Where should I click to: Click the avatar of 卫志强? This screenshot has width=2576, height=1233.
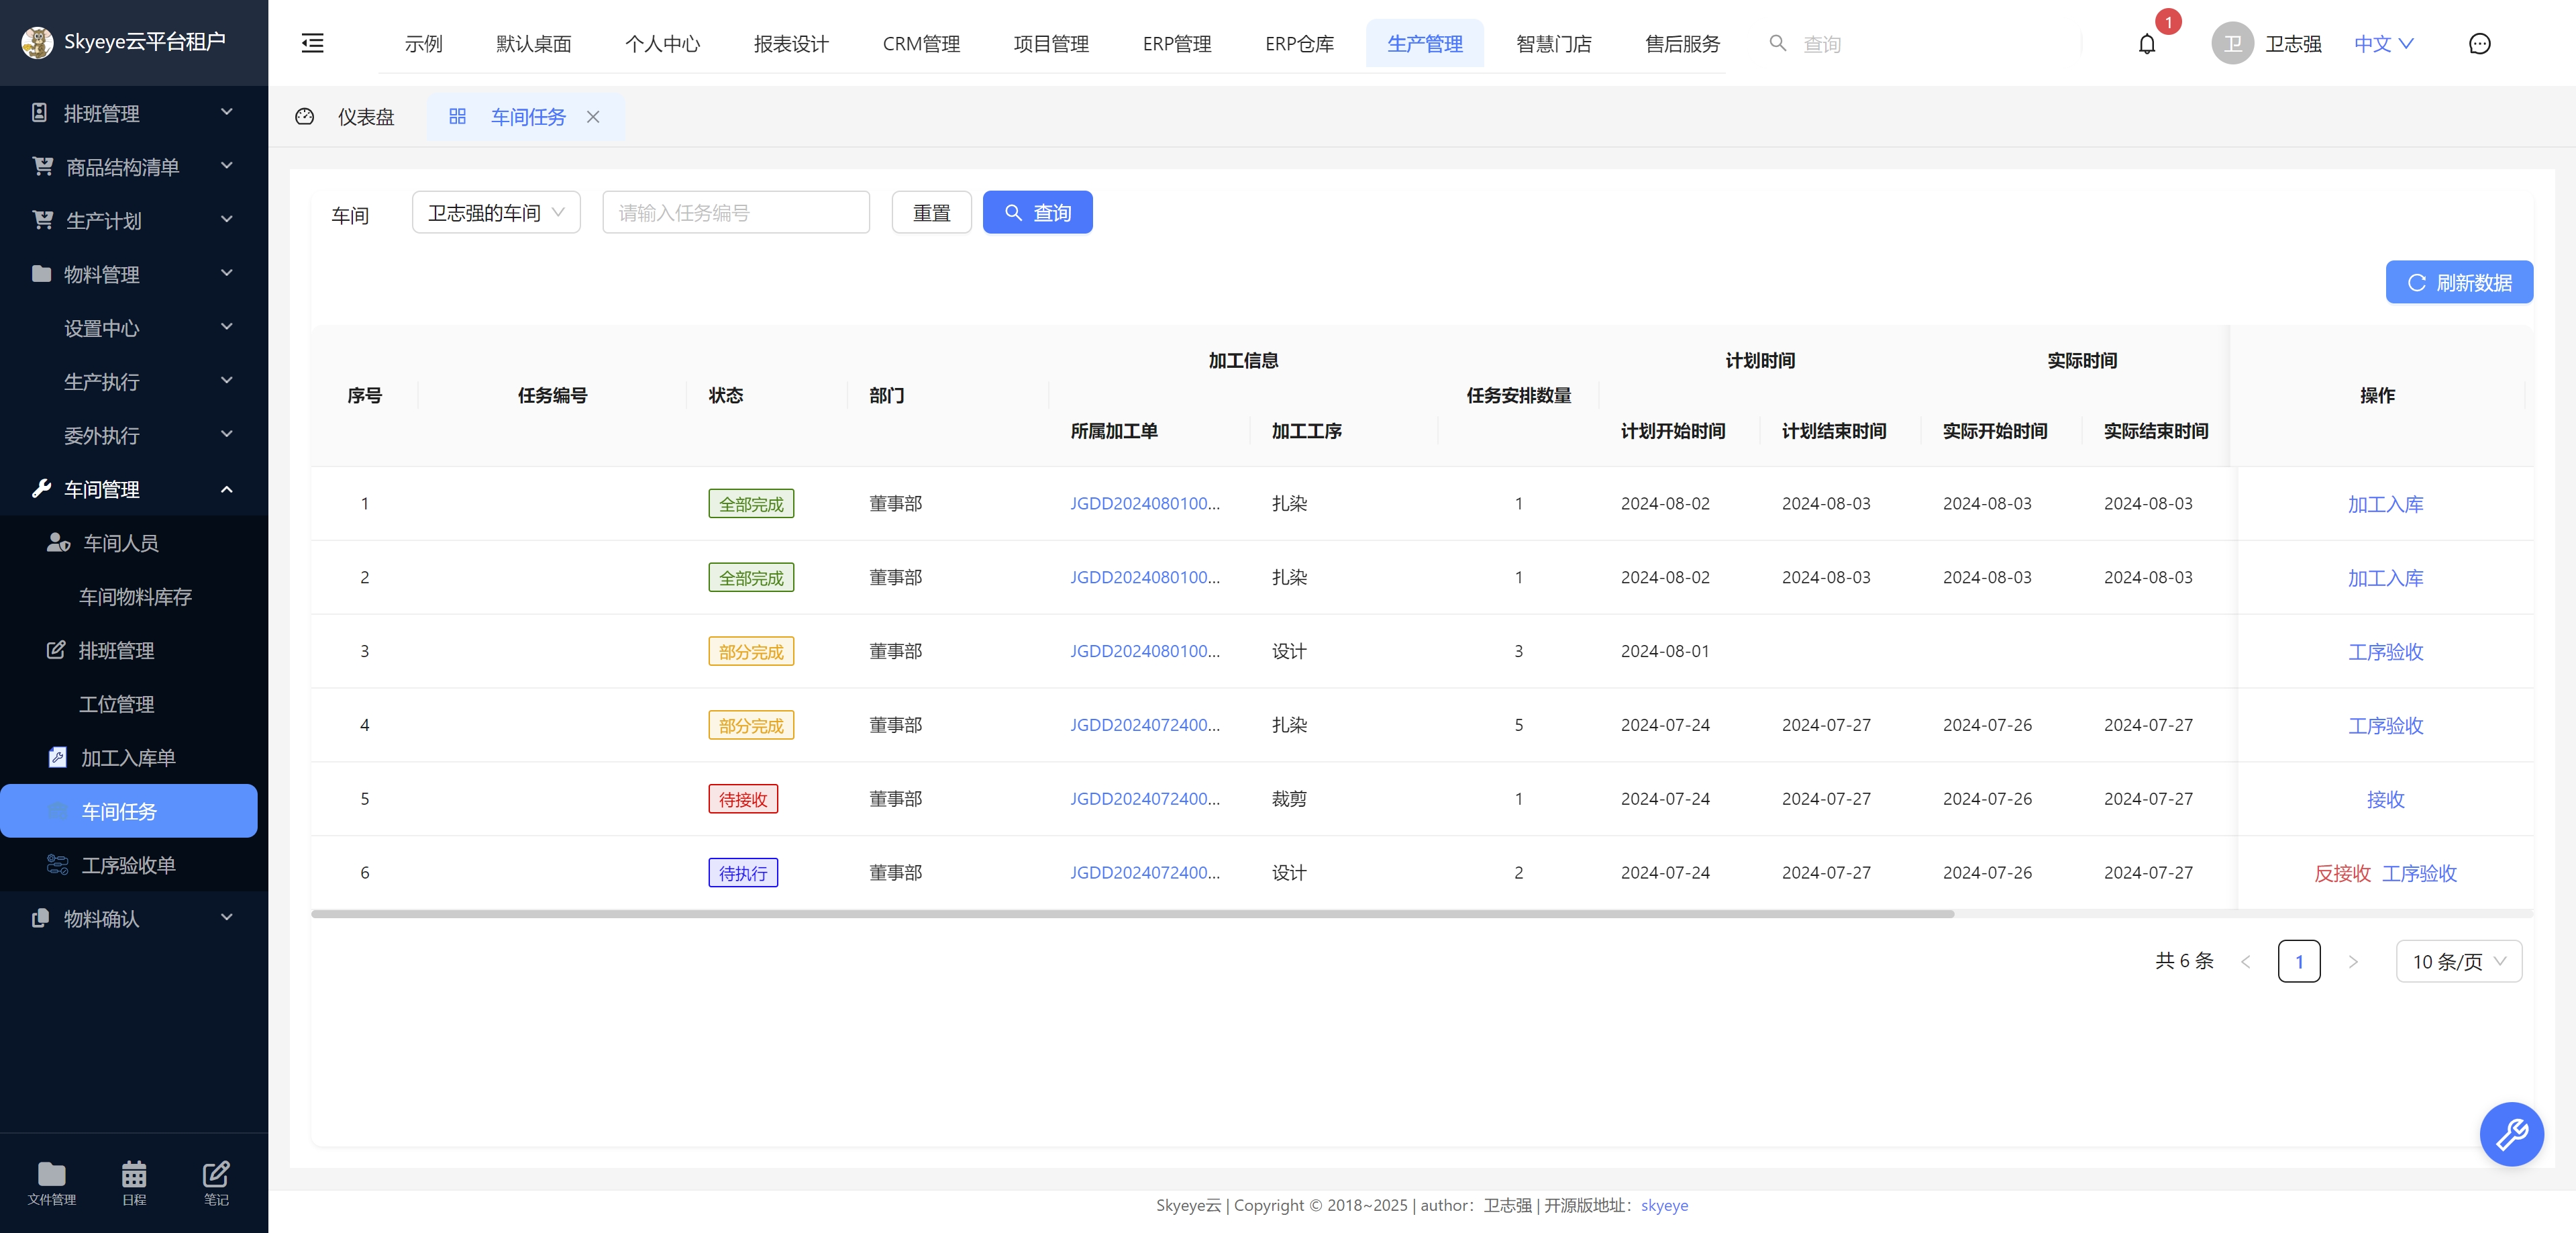pos(2232,44)
